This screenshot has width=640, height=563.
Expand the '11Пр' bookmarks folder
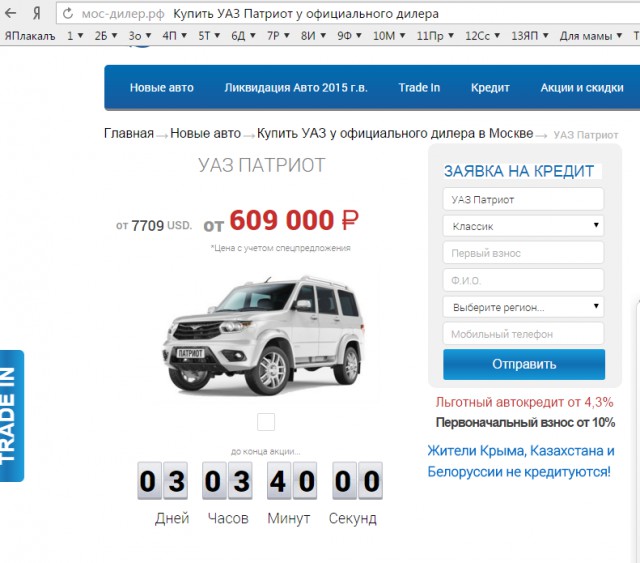[435, 36]
